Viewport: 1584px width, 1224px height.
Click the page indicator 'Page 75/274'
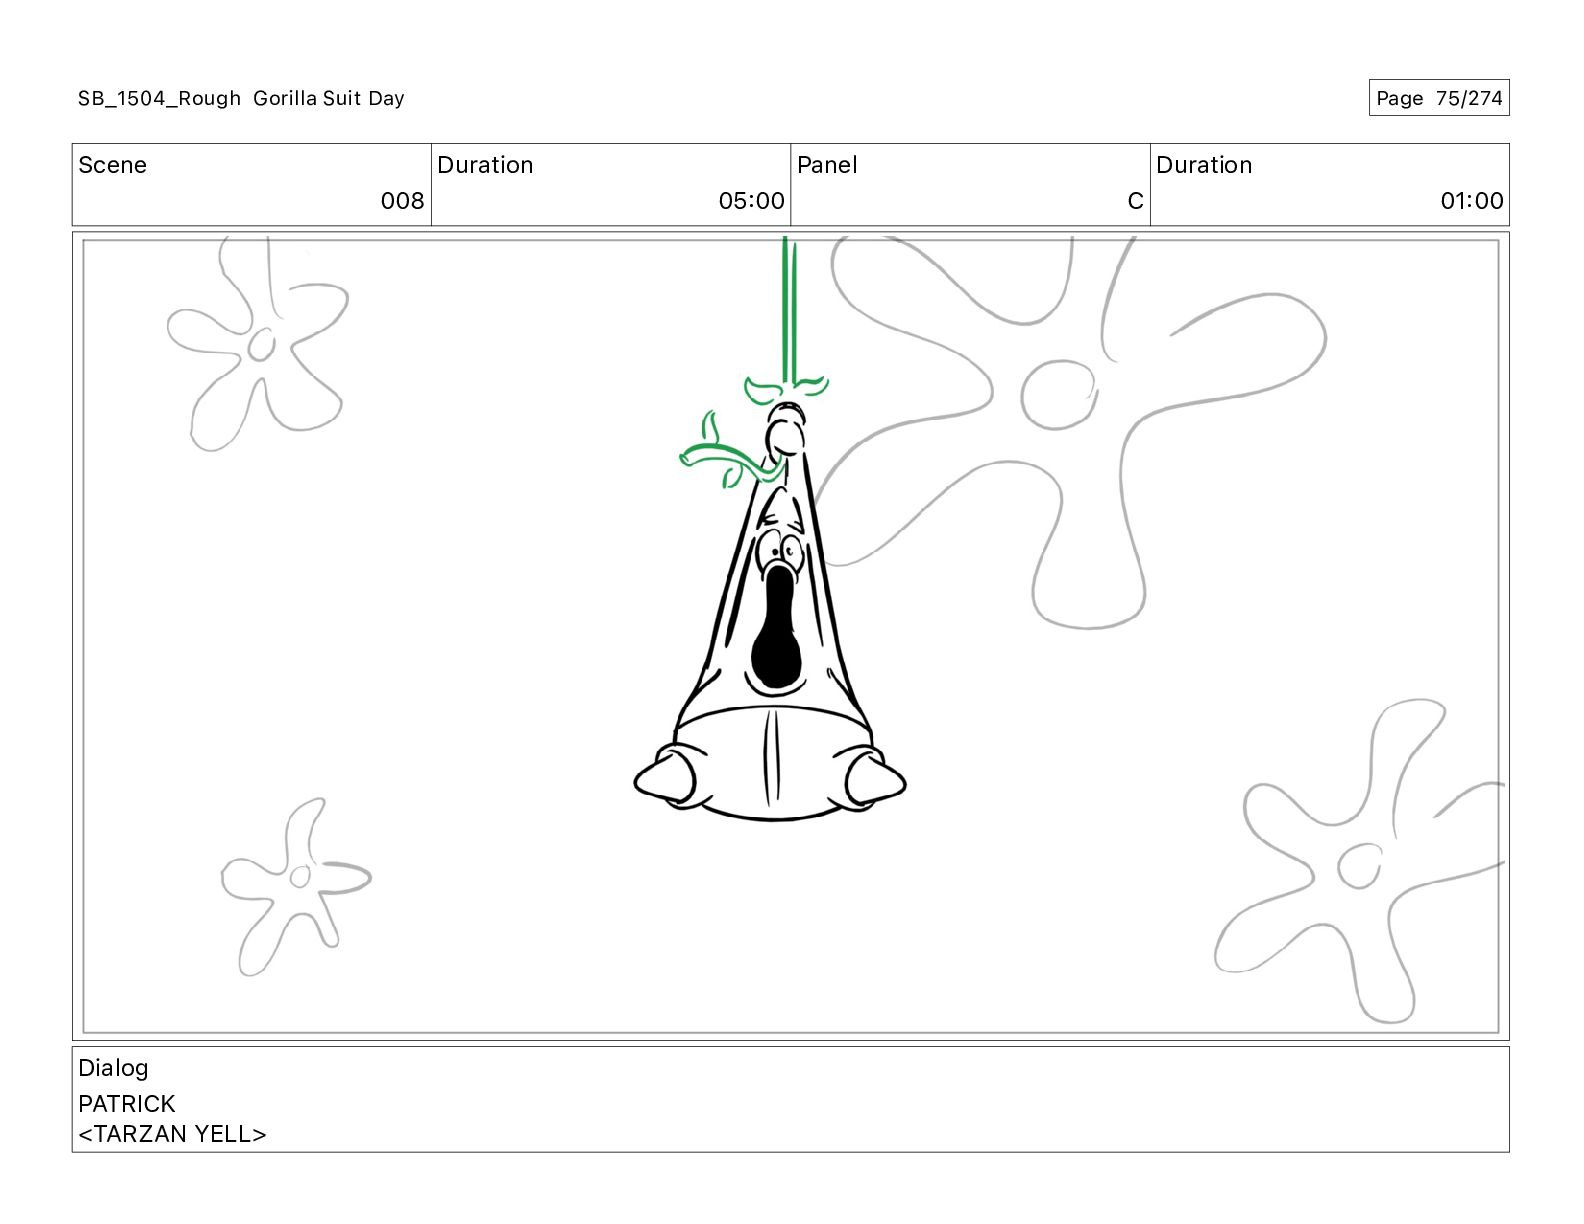coord(1439,98)
